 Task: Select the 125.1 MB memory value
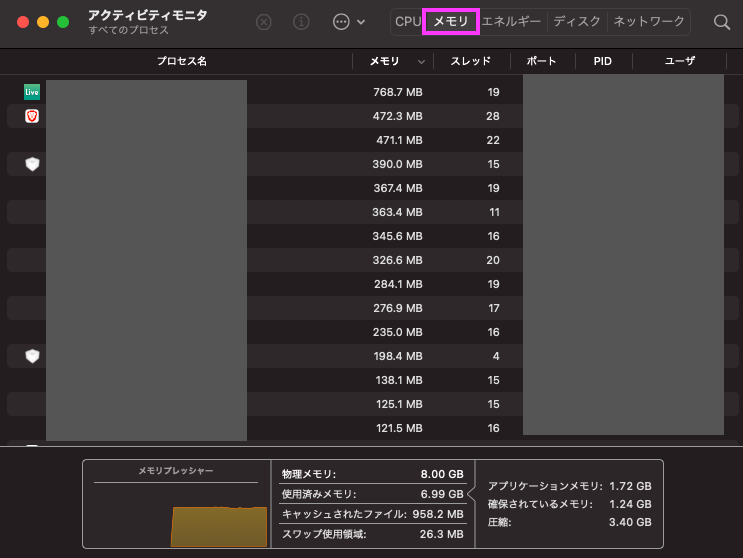[399, 404]
